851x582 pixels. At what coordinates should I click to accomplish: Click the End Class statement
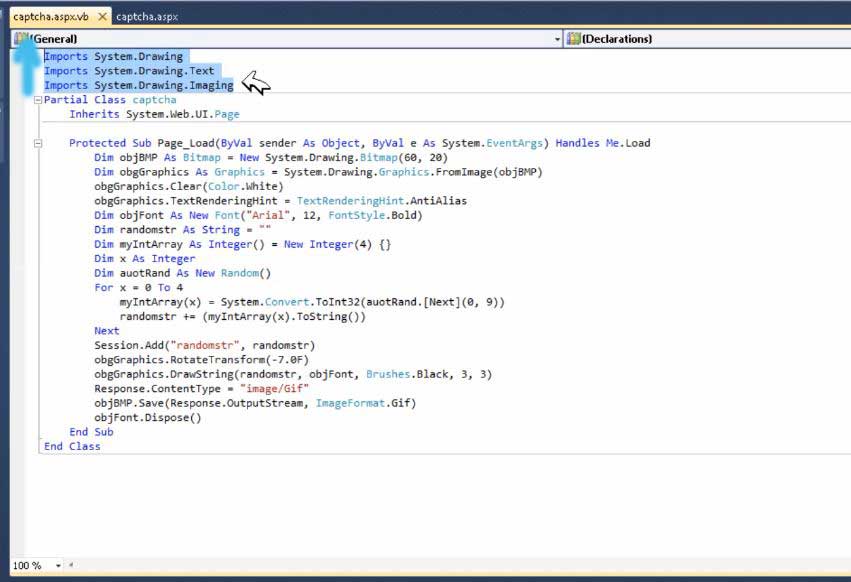72,446
